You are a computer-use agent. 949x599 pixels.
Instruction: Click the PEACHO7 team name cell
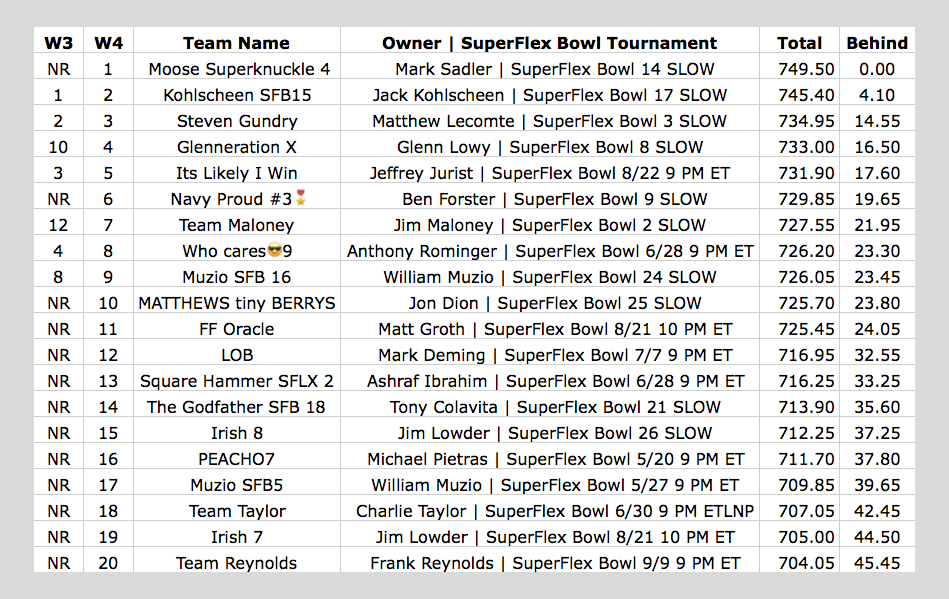pos(237,459)
